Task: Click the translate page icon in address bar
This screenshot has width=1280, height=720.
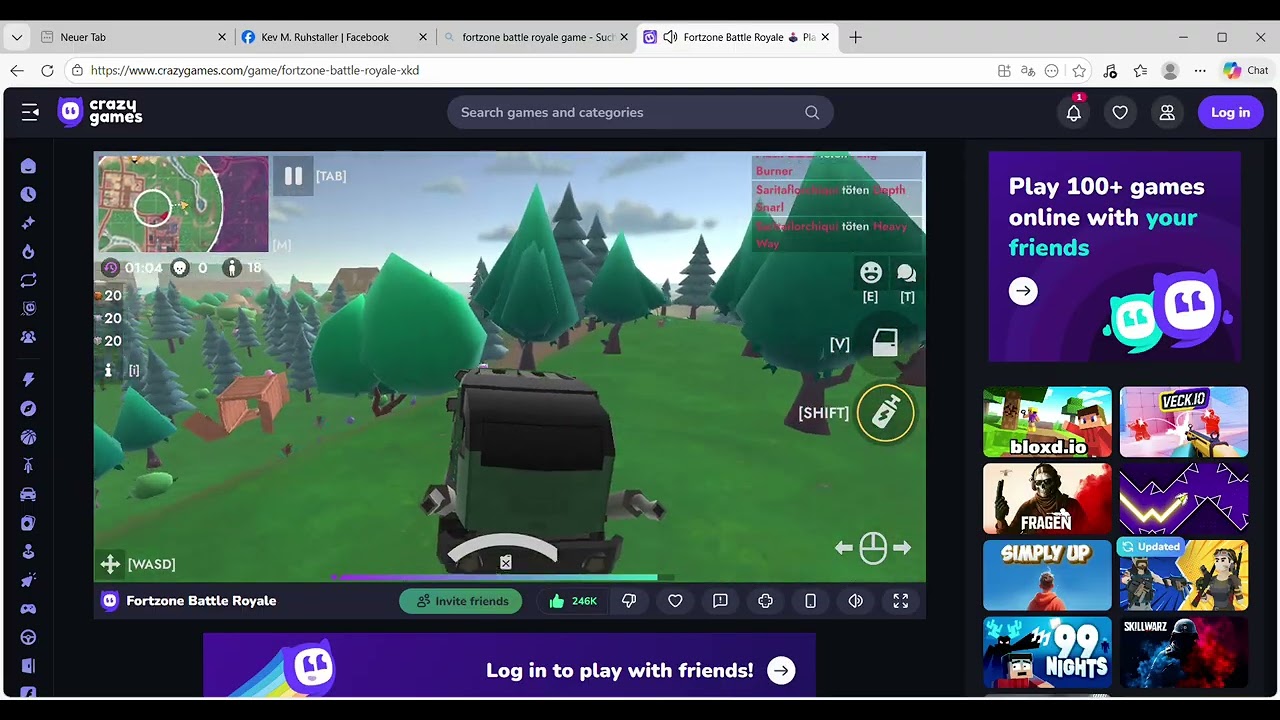Action: click(1028, 71)
